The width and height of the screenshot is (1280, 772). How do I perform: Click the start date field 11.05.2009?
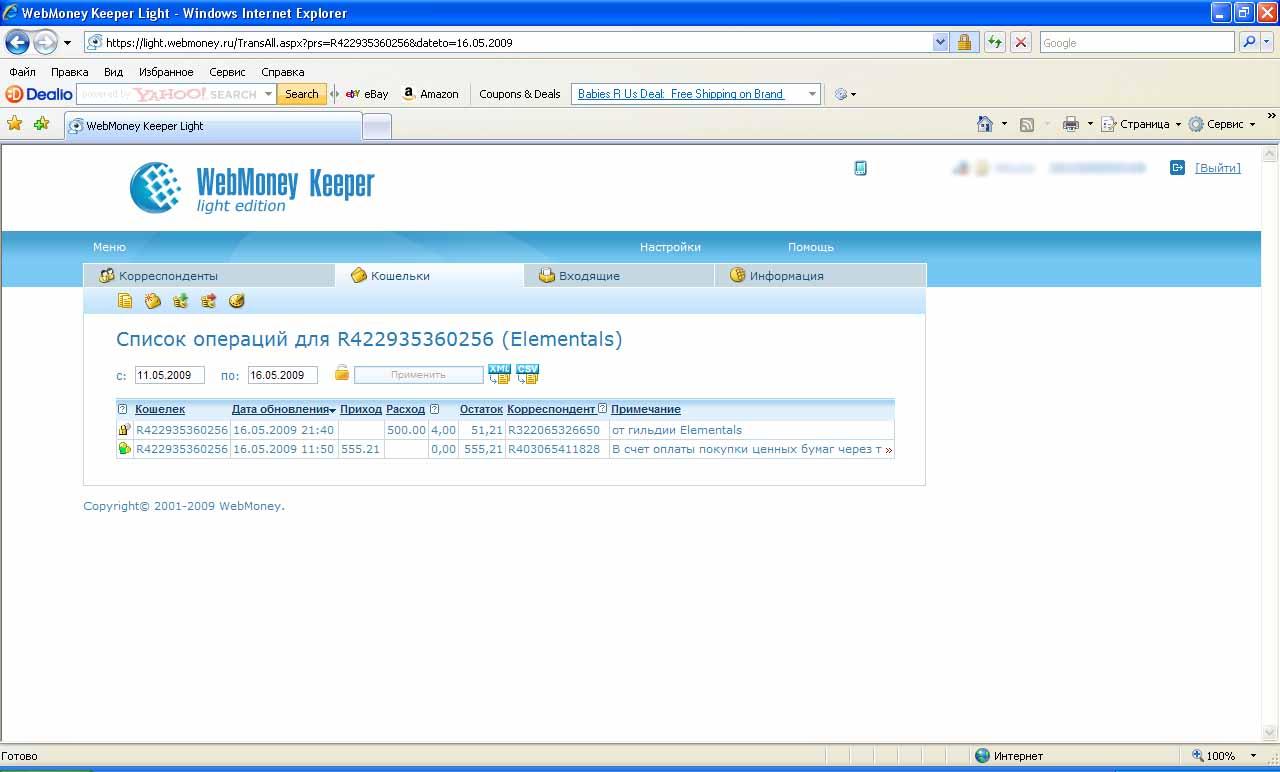tap(170, 375)
